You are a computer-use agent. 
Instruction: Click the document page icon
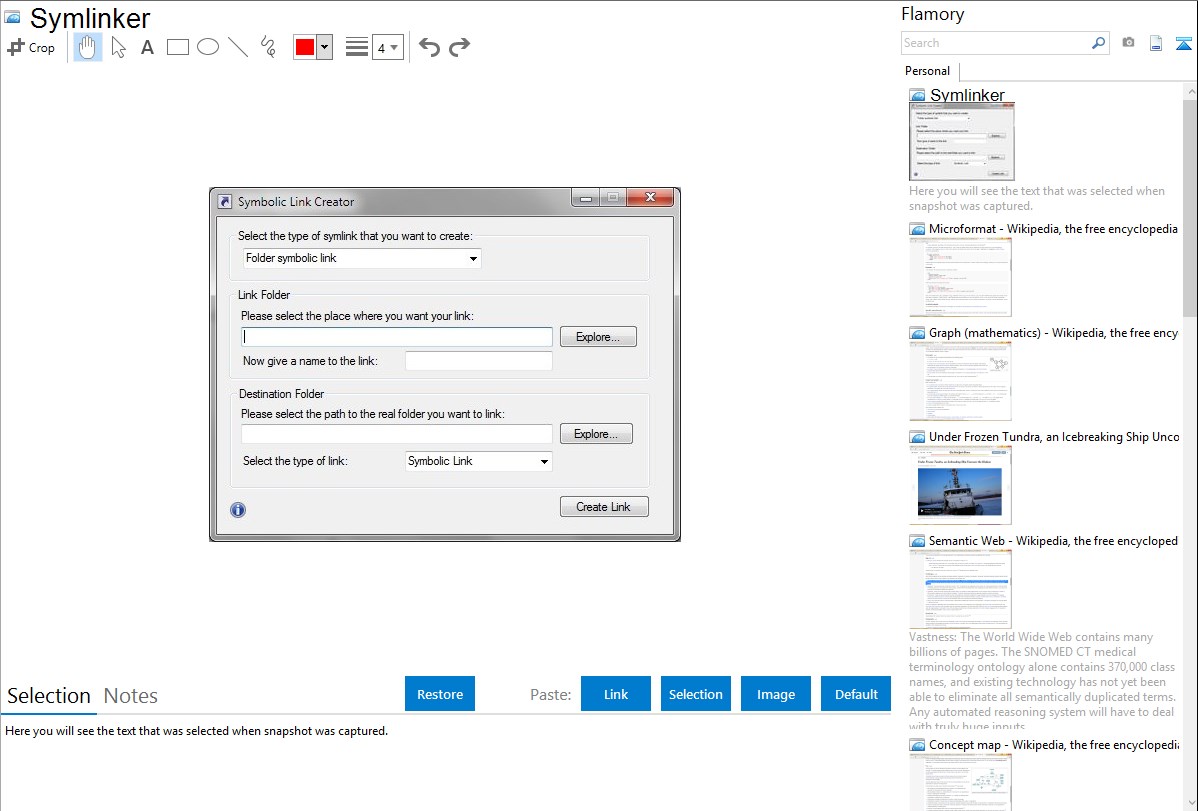pyautogui.click(x=1156, y=43)
